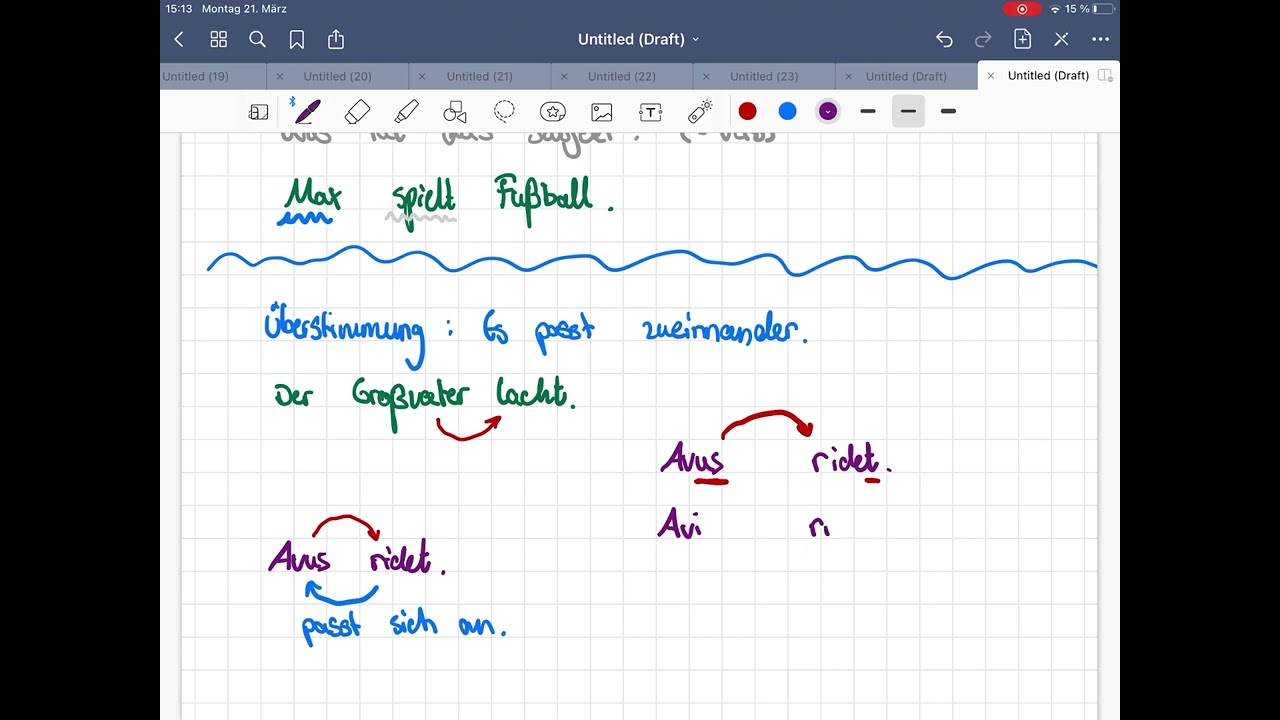
Task: Go back with the chevron arrow
Action: click(x=179, y=39)
